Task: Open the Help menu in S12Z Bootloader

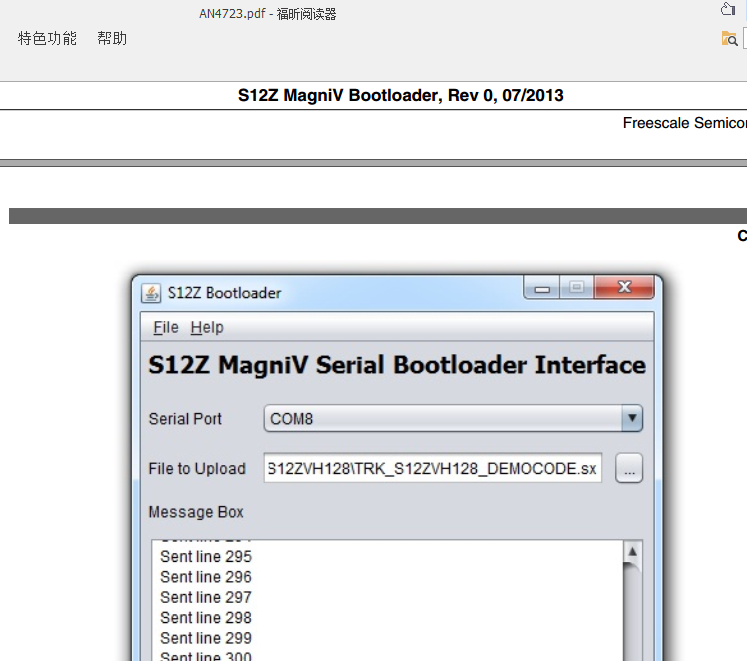Action: (207, 327)
